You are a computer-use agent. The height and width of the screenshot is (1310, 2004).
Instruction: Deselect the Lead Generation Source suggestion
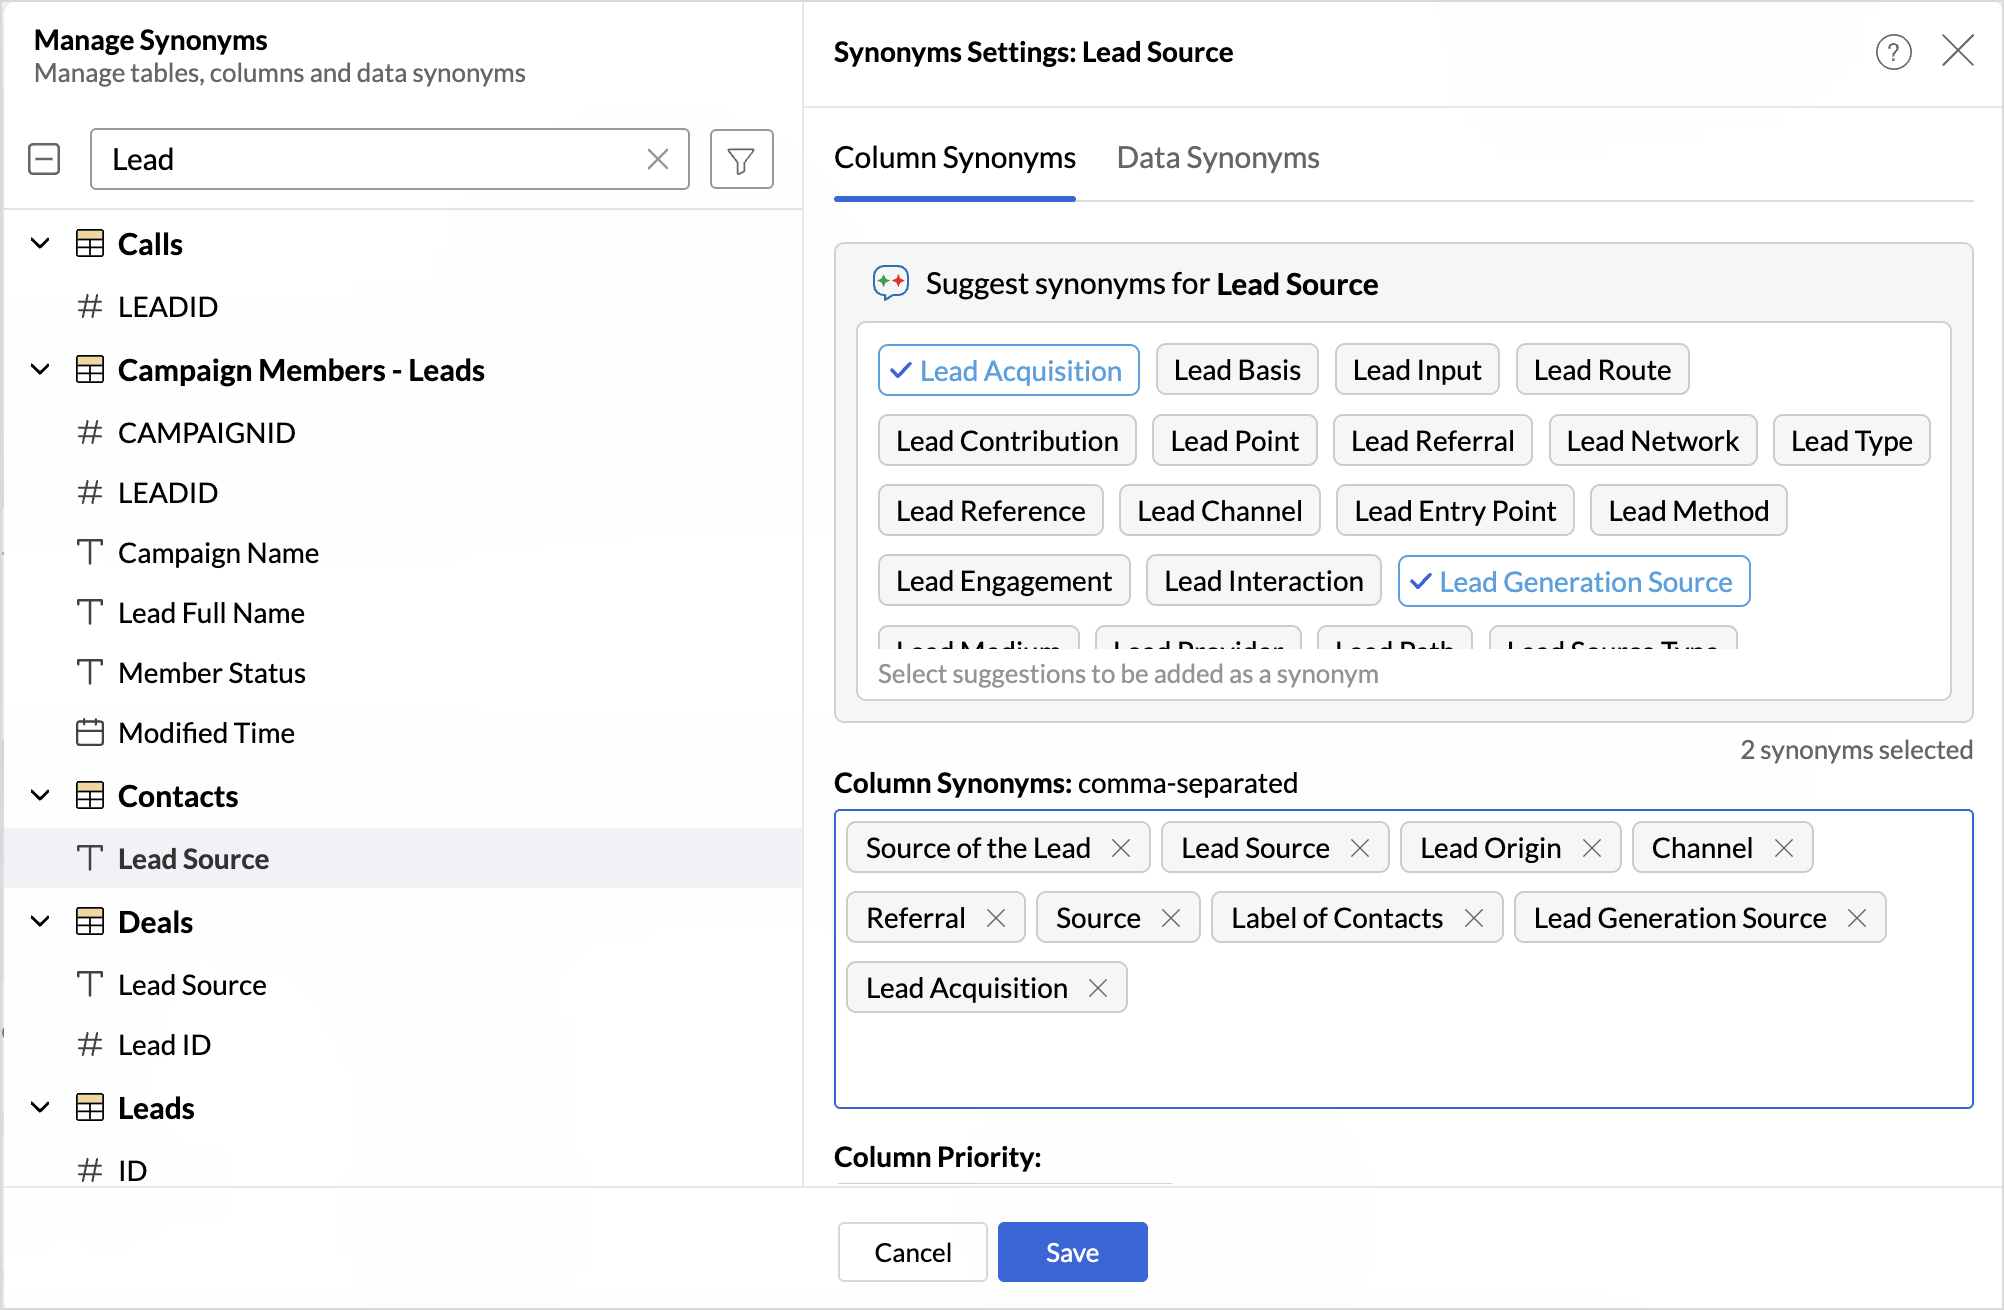click(1573, 582)
